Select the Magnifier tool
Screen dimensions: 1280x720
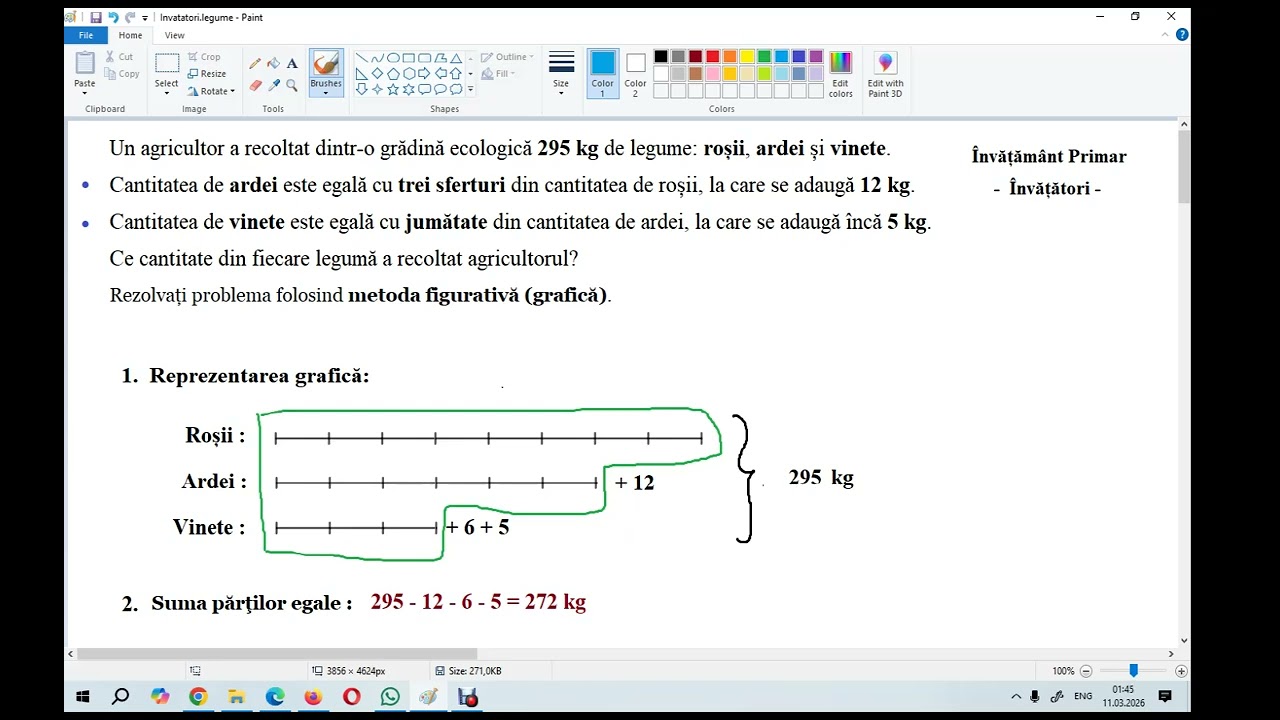292,85
